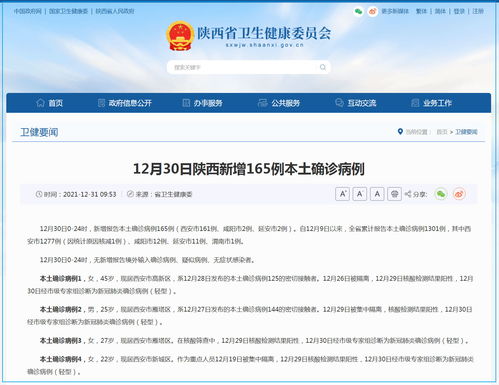Reset font size with the plain A button
This screenshot has height=385, width=499.
pyautogui.click(x=377, y=194)
